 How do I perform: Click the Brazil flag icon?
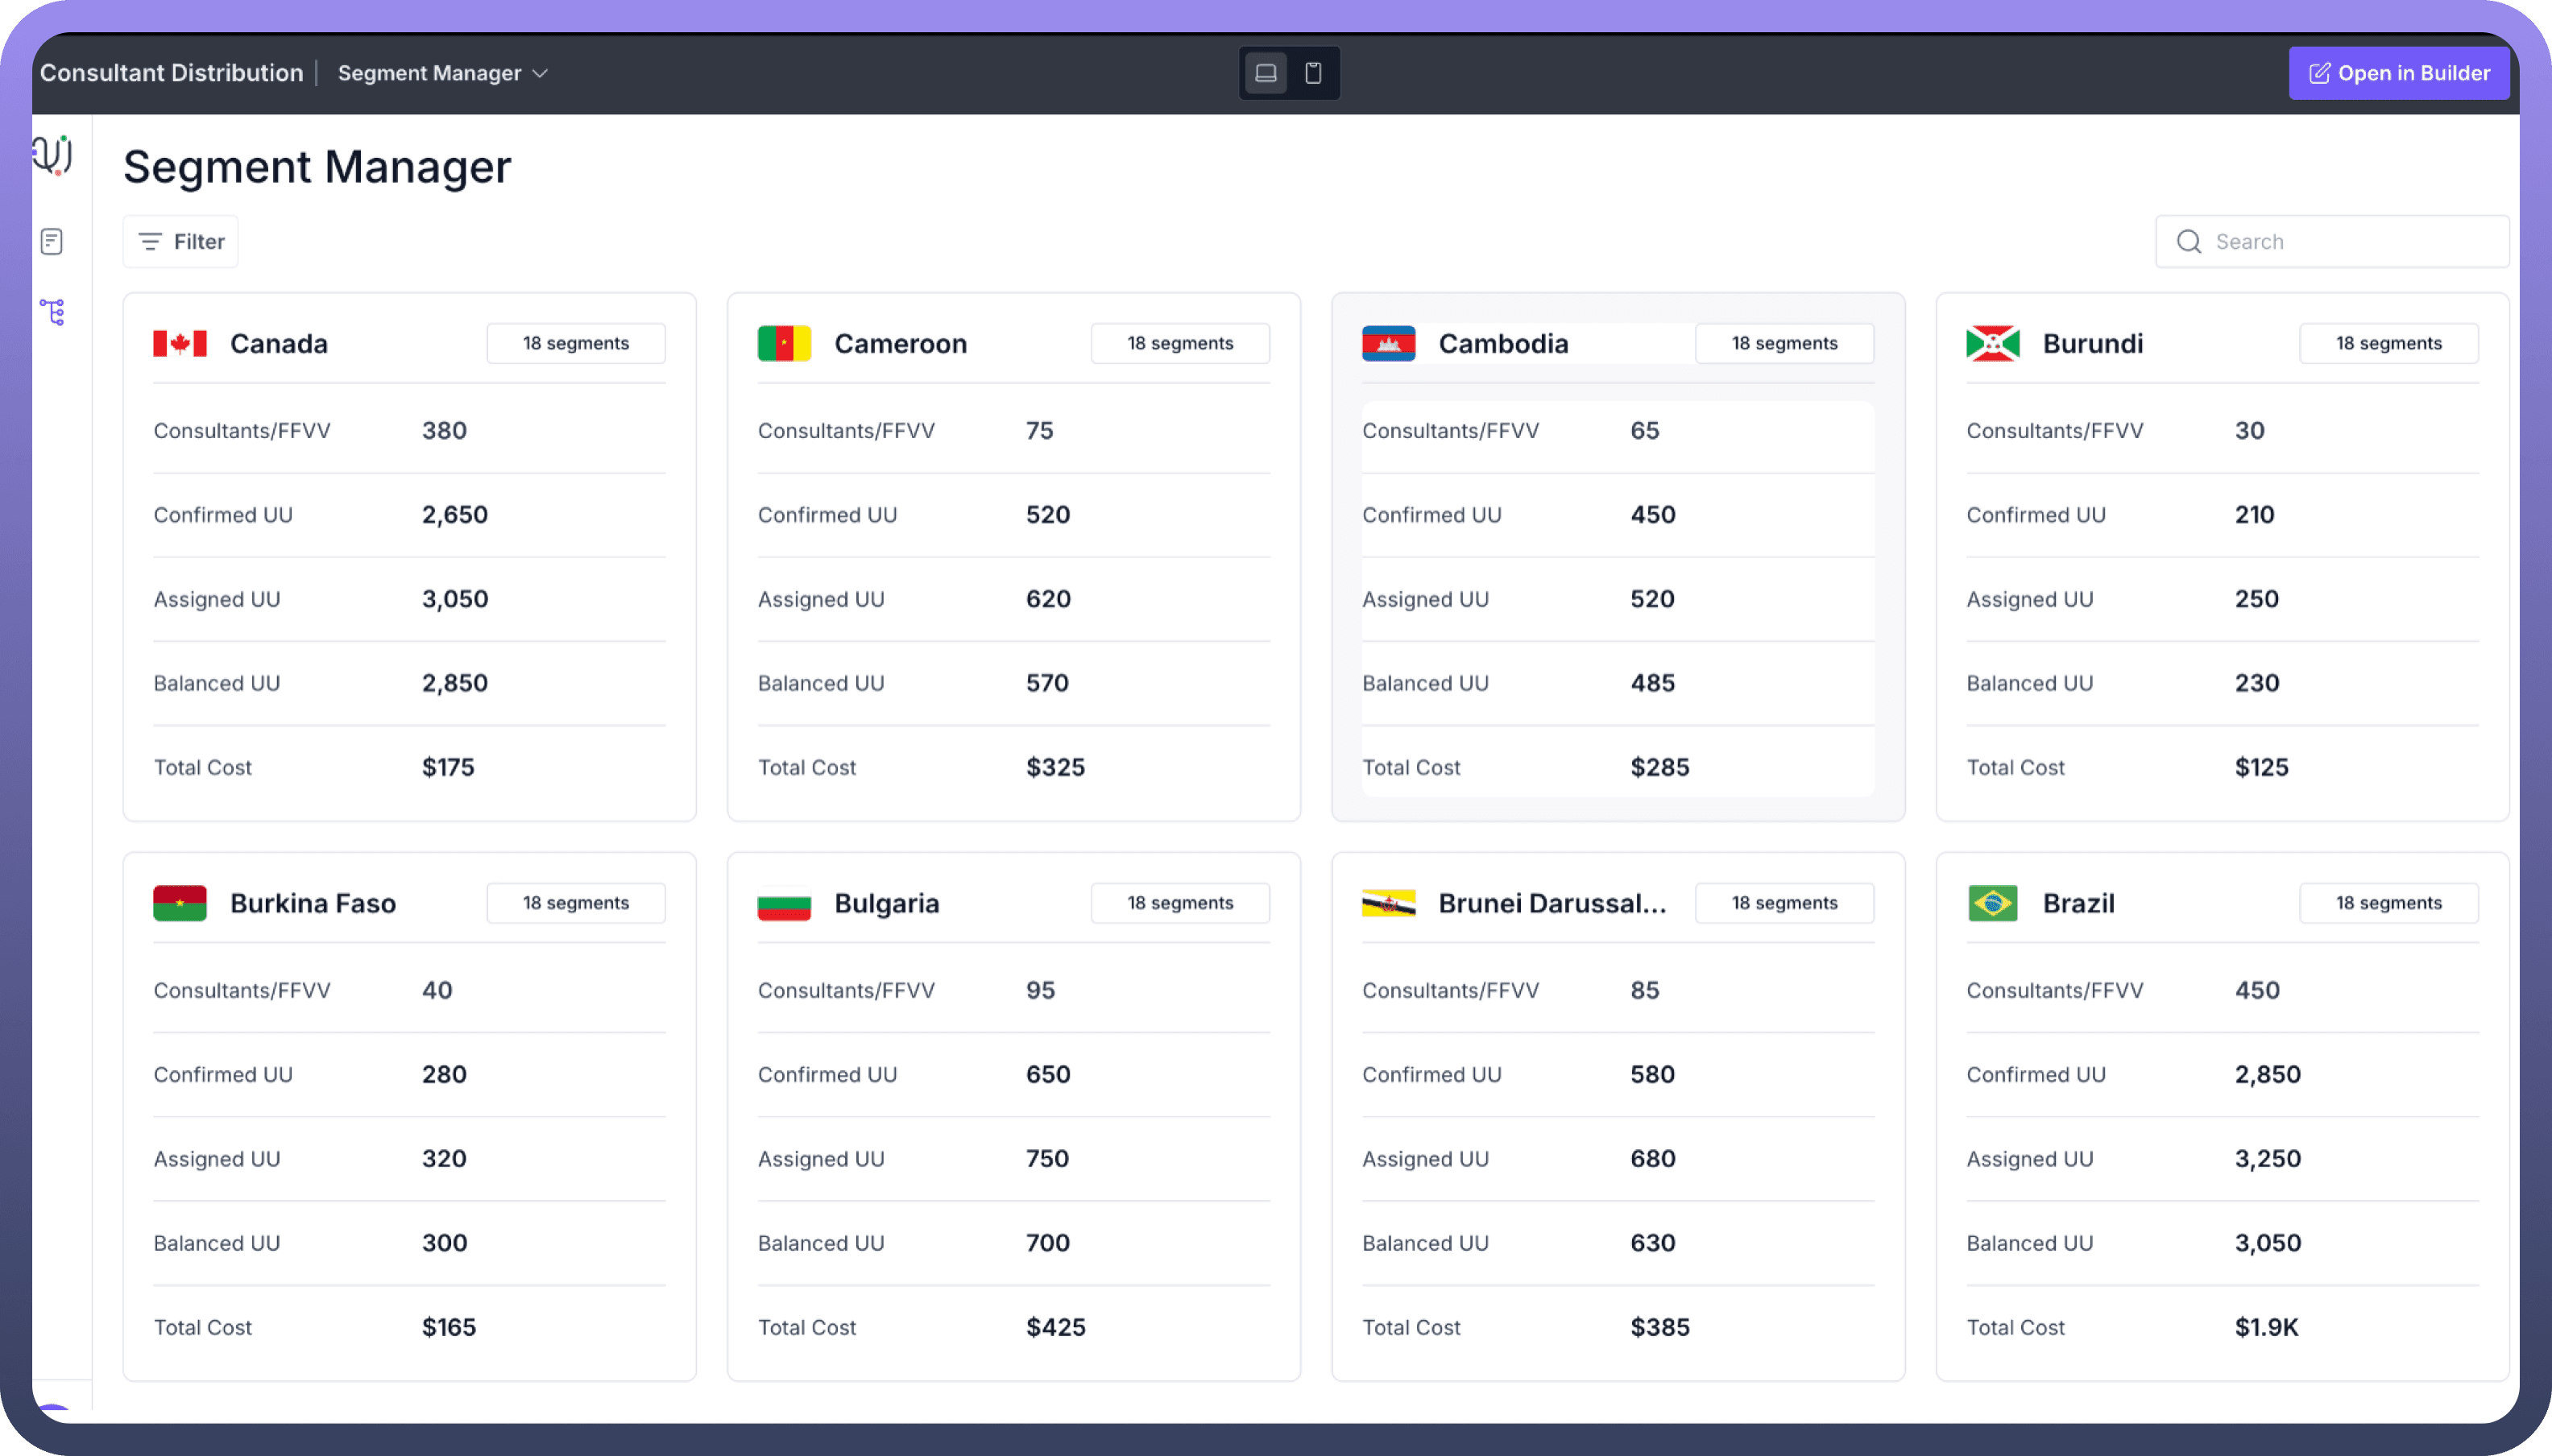(1992, 903)
